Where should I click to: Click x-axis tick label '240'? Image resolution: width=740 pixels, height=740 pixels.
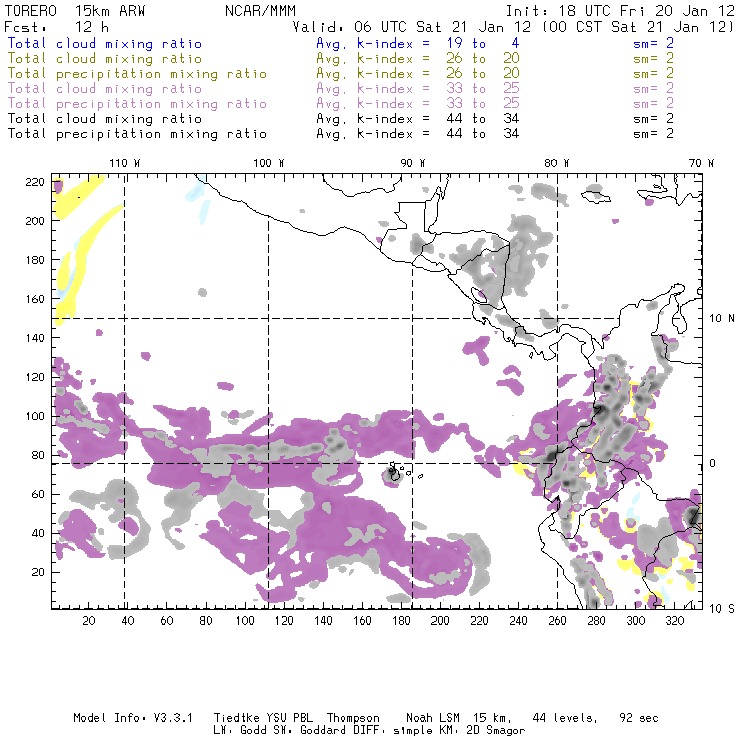(518, 621)
